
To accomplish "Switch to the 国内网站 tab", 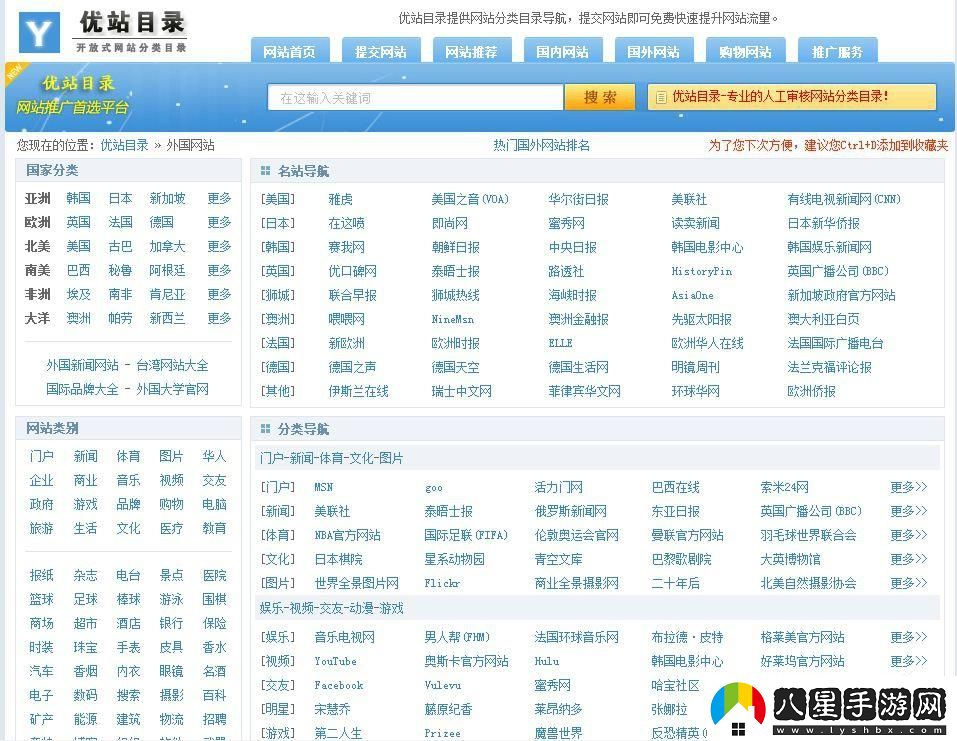I will tap(563, 51).
